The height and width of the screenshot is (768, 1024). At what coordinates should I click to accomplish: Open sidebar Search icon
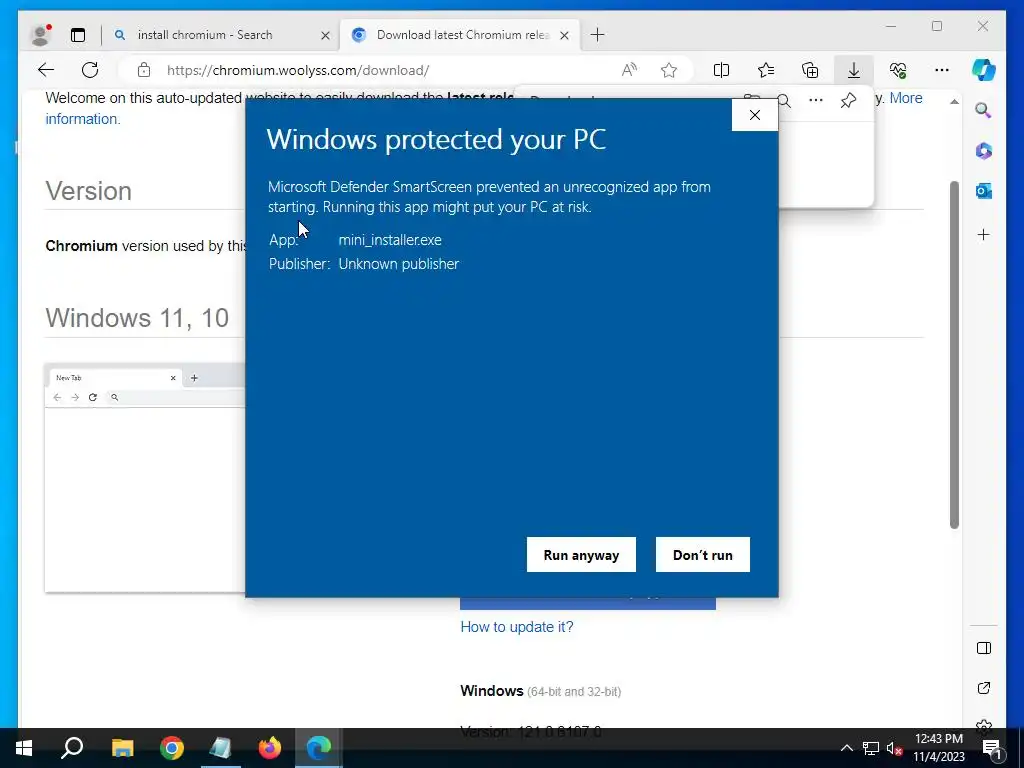click(x=984, y=110)
